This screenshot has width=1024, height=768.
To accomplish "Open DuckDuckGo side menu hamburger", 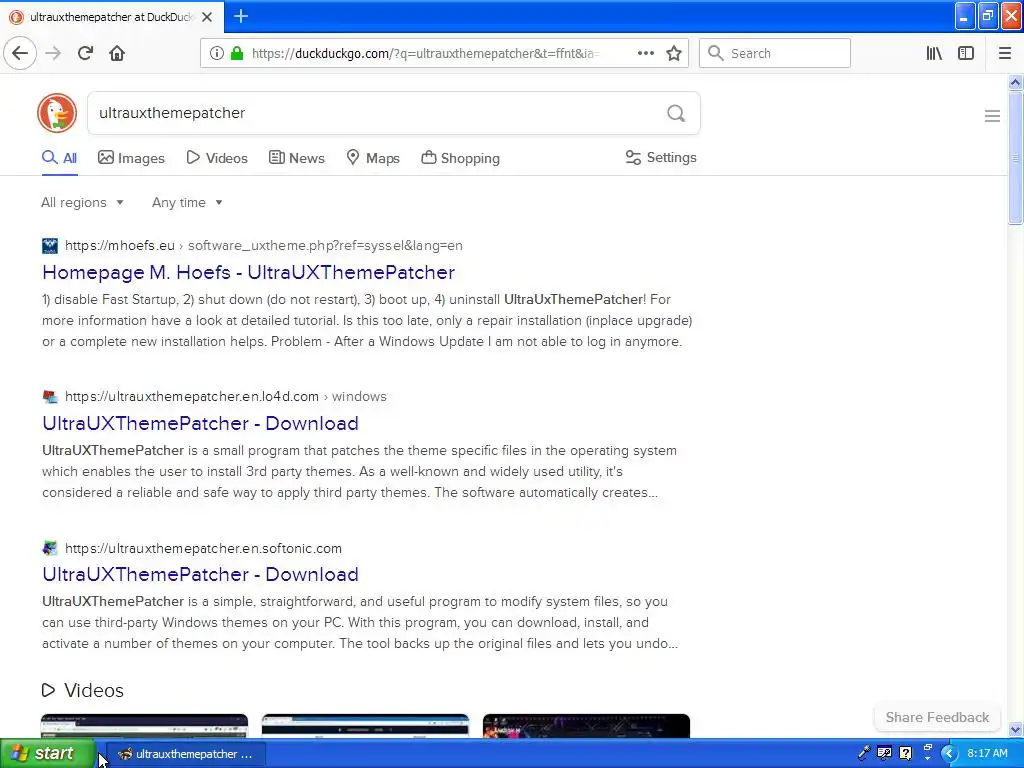I will [992, 116].
